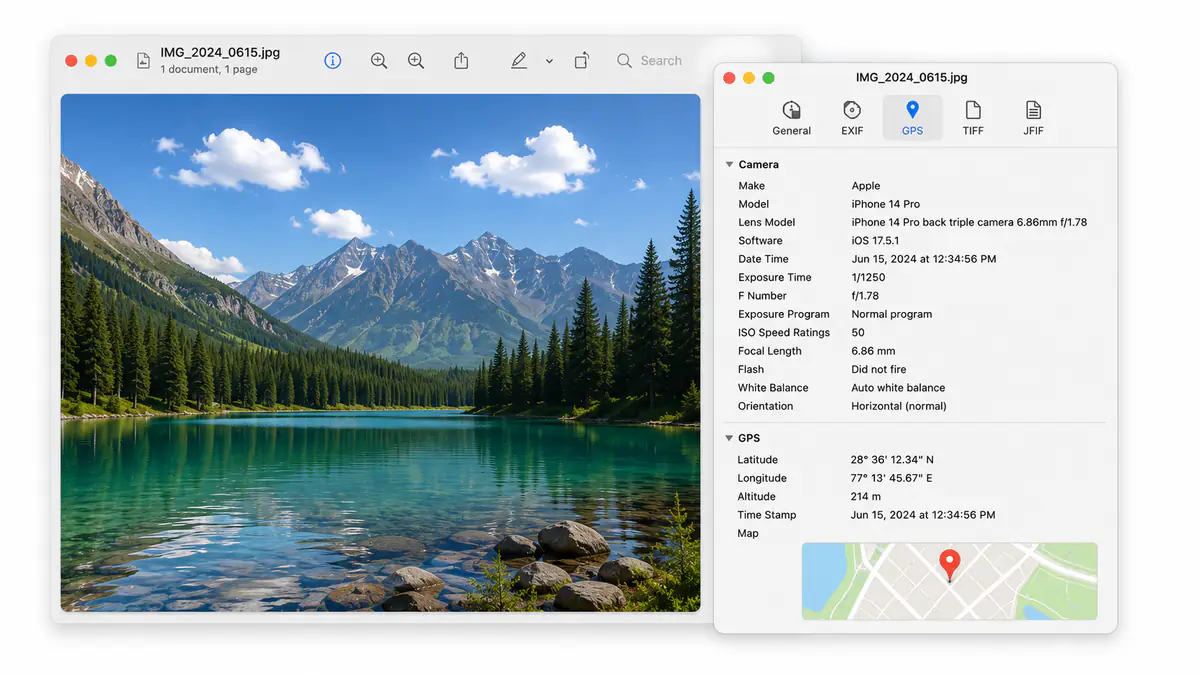Select the Longitude value 77° 13' 45.67" E
Screen dimensions: 1200x675
coord(891,478)
